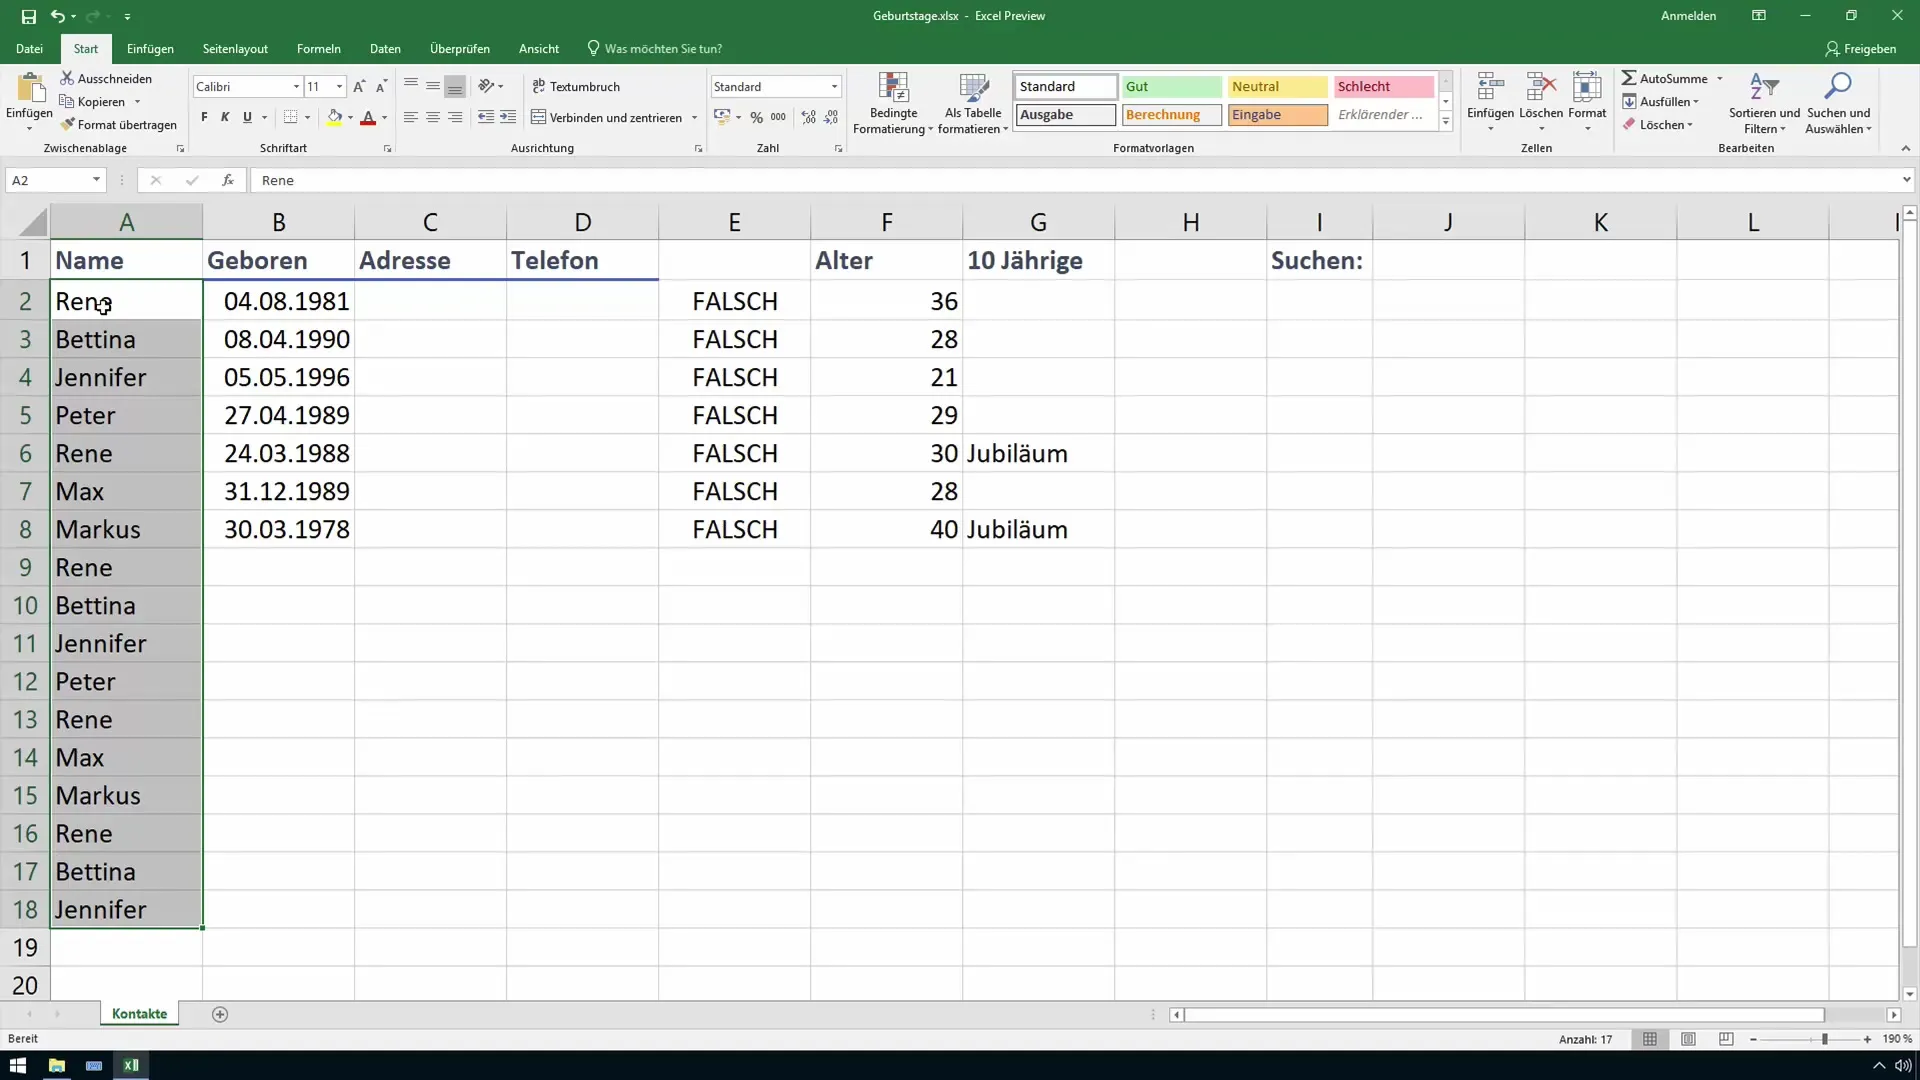Image resolution: width=1920 pixels, height=1080 pixels.
Task: Apply the Schlecht cell style
Action: [x=1383, y=87]
